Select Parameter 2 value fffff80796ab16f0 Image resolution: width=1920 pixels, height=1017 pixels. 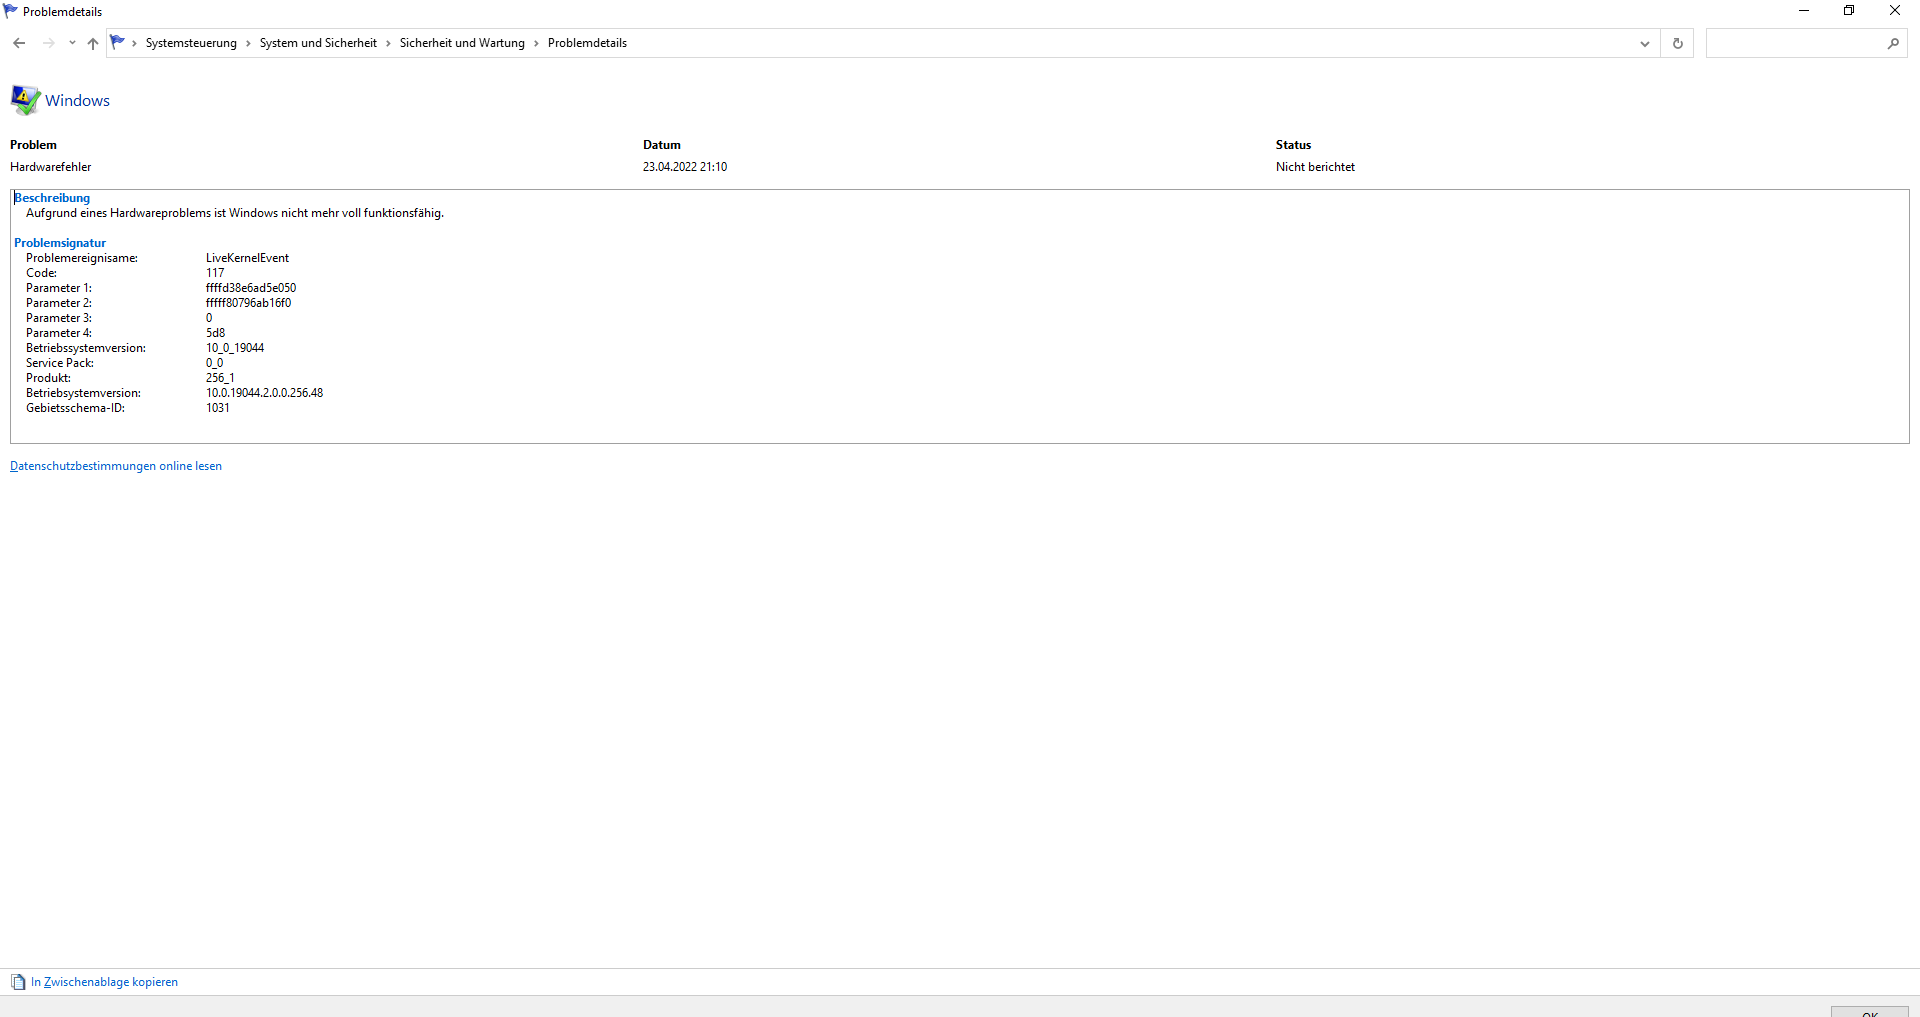tap(248, 303)
